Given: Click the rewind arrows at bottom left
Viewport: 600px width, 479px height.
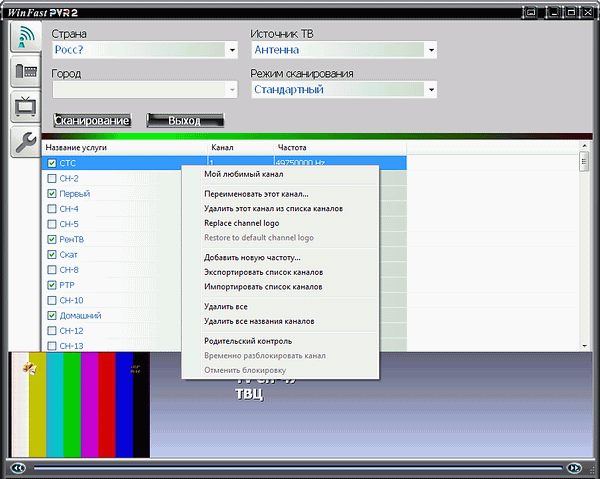Looking at the screenshot, I should [17, 467].
